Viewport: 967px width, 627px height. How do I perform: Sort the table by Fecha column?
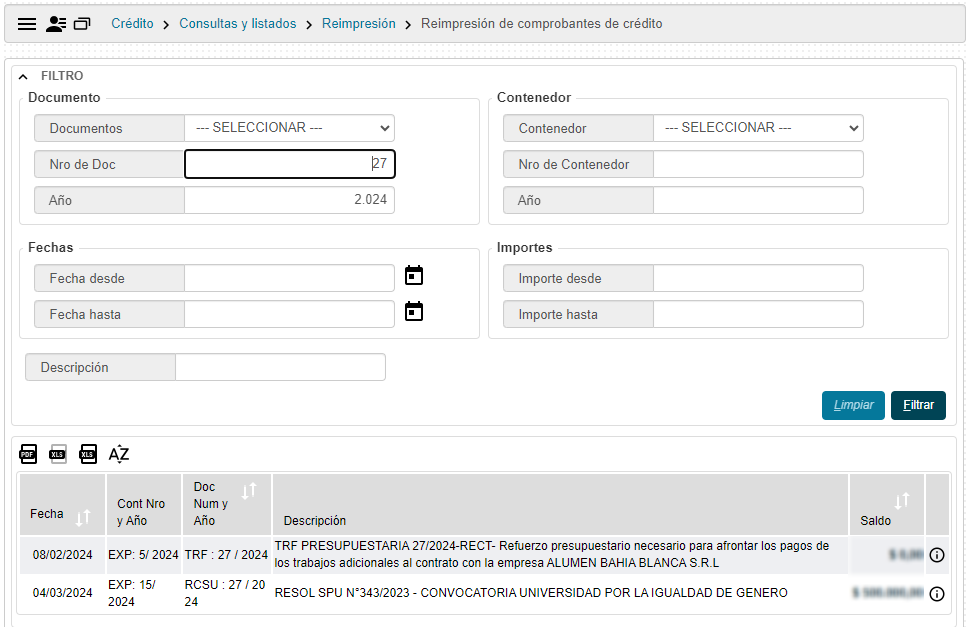(x=83, y=516)
